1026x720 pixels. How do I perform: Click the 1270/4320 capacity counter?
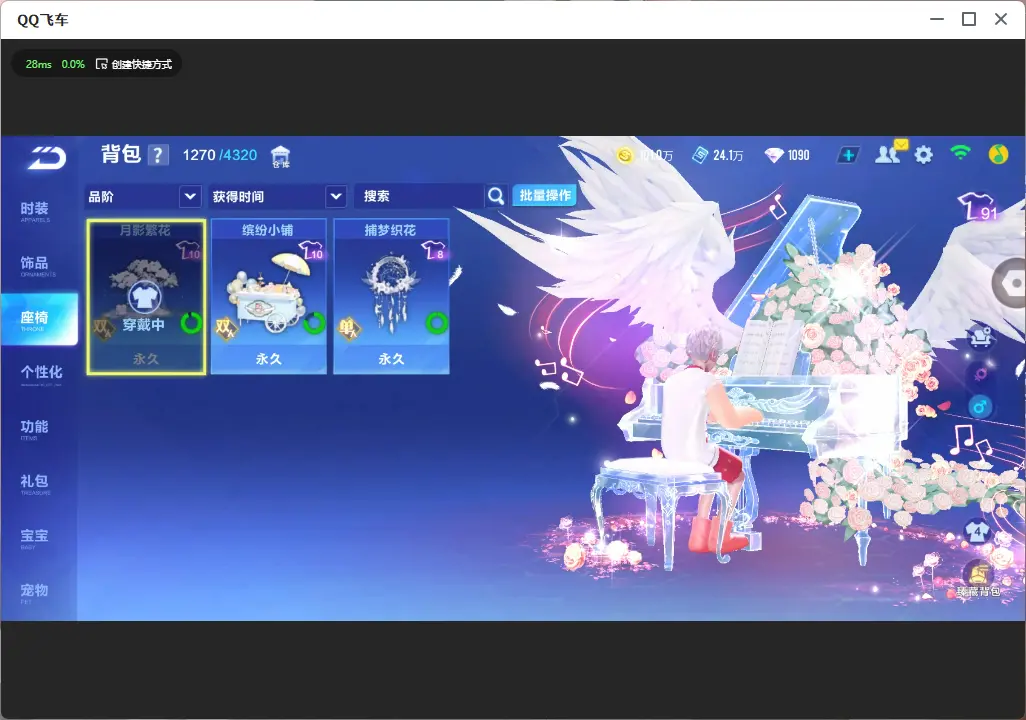(x=220, y=155)
